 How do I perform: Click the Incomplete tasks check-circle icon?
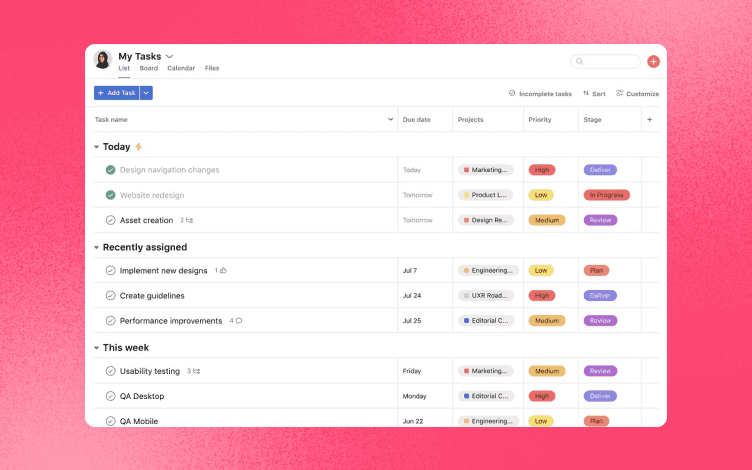pos(512,93)
